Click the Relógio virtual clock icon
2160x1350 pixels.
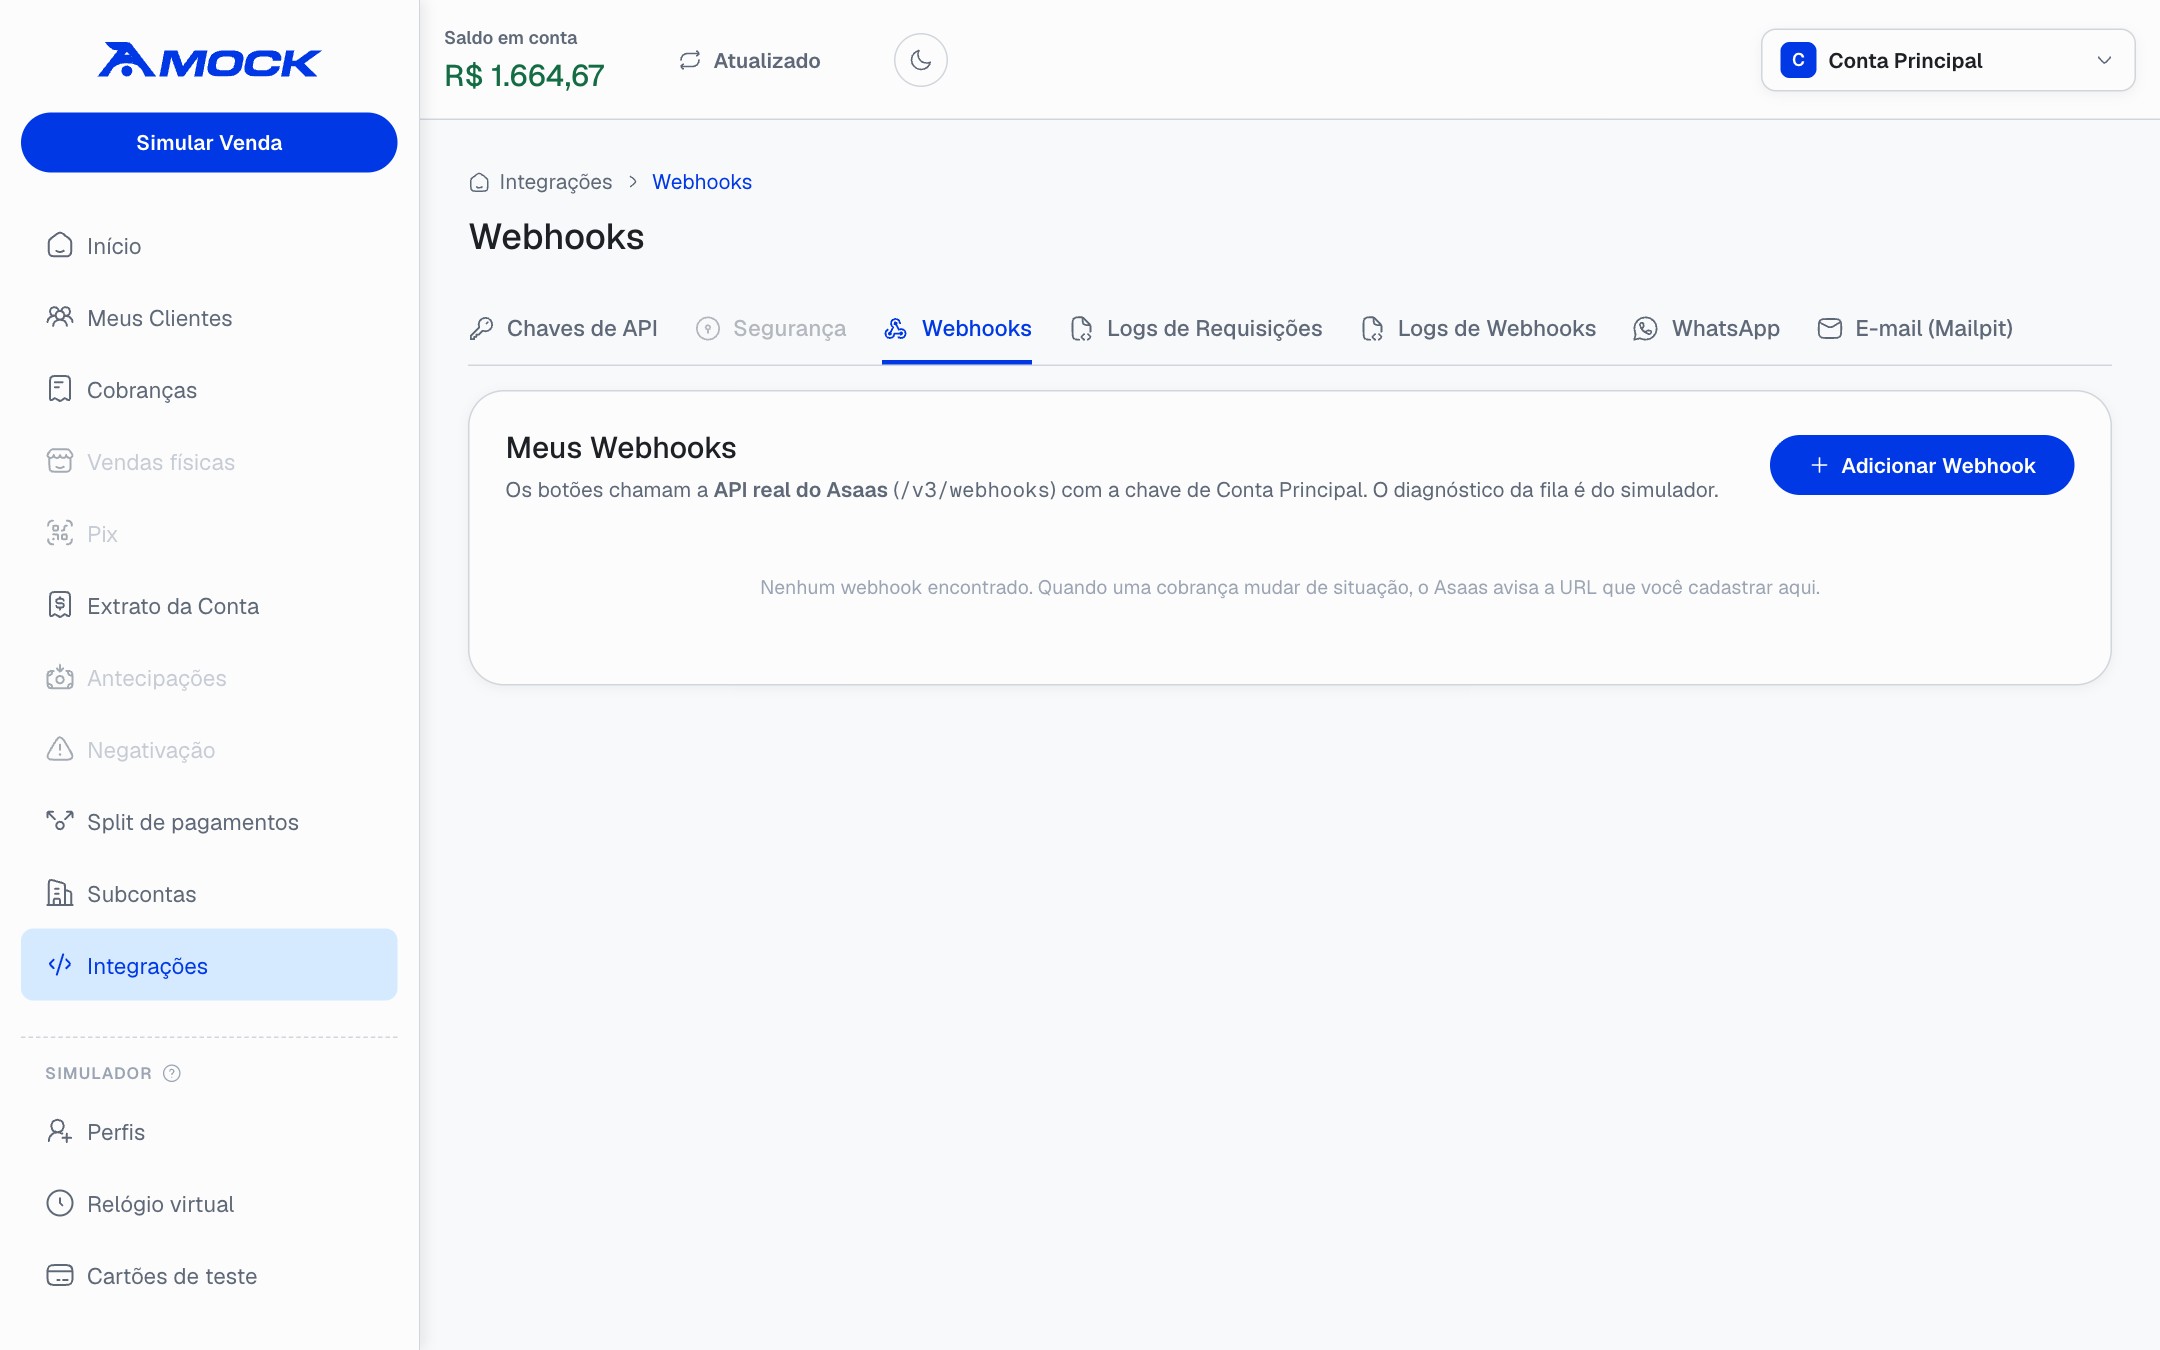tap(60, 1203)
